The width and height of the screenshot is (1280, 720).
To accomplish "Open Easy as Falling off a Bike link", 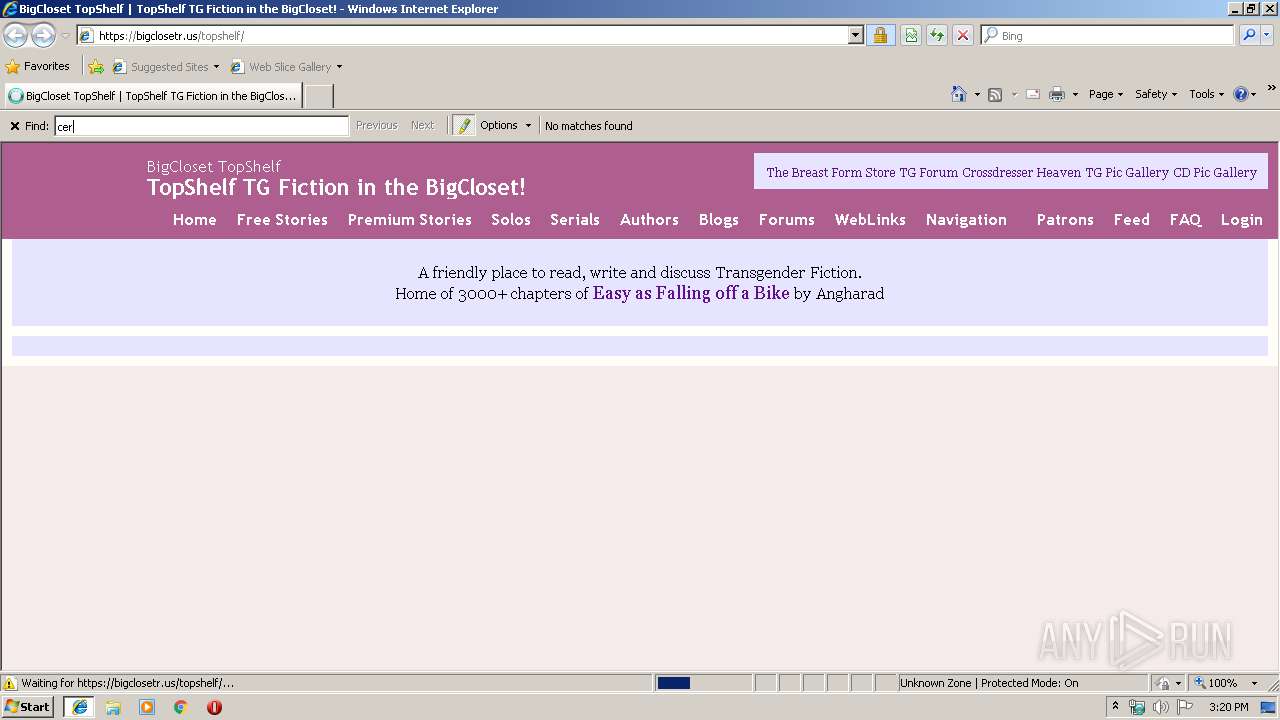I will point(691,293).
